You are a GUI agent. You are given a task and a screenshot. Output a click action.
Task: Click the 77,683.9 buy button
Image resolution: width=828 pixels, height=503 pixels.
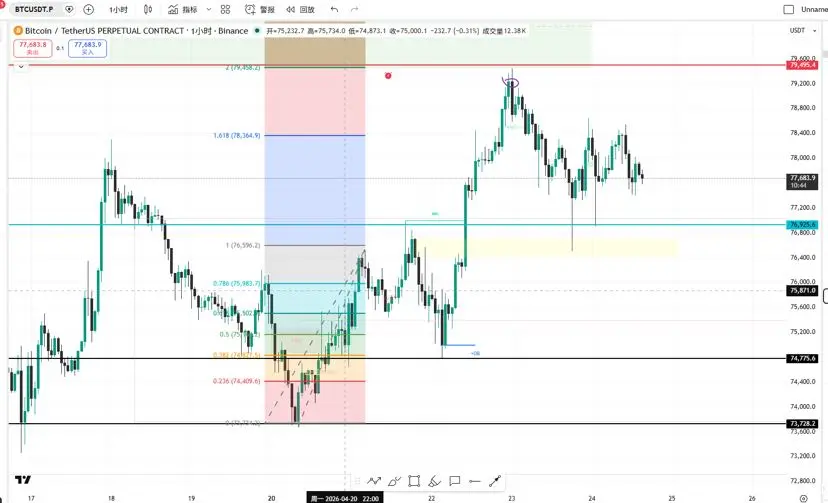87,48
